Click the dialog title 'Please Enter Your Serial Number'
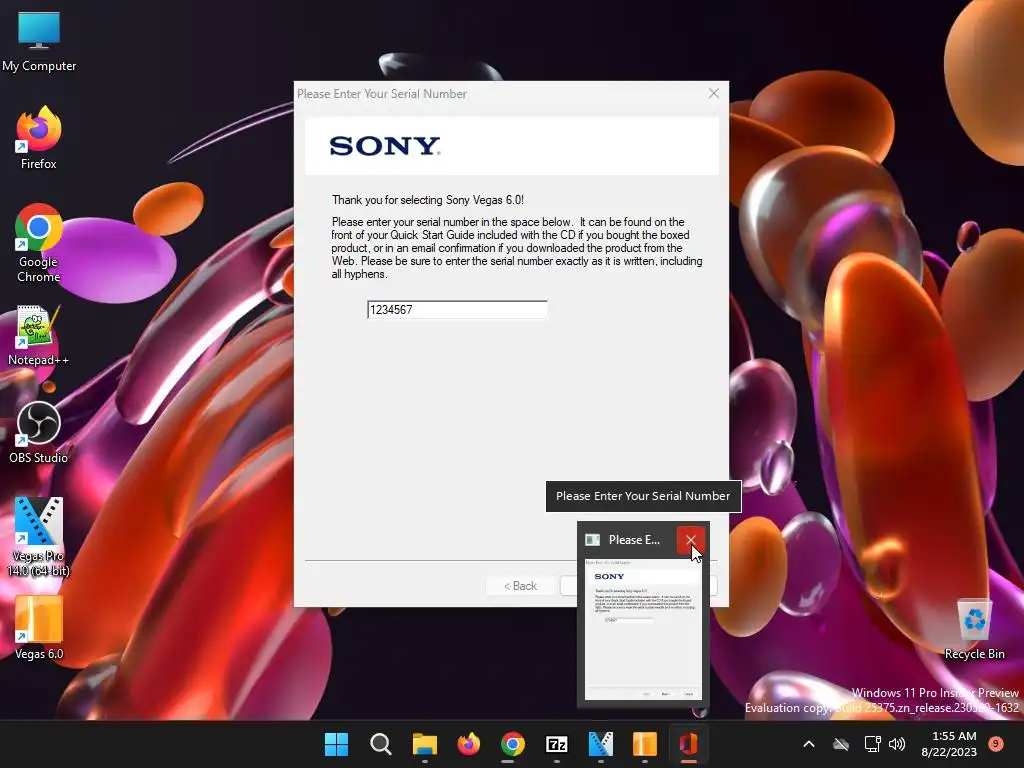This screenshot has width=1024, height=768. (382, 94)
